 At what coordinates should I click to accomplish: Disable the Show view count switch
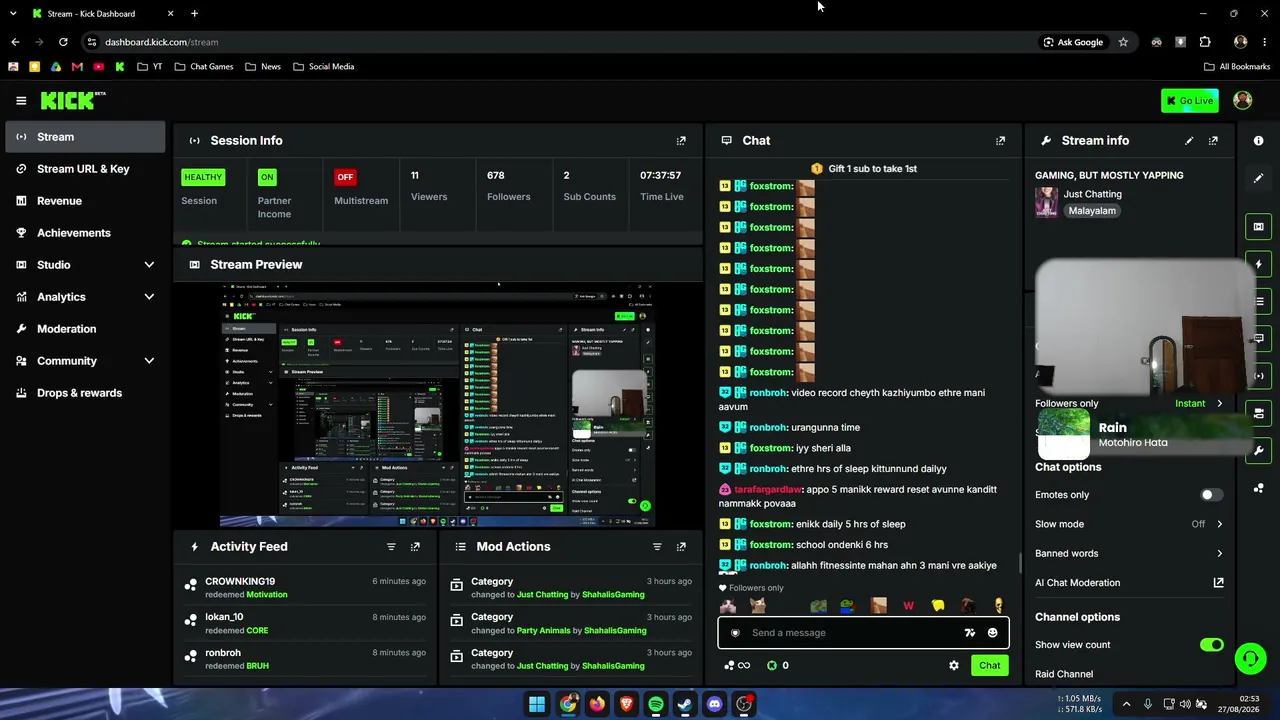1211,645
